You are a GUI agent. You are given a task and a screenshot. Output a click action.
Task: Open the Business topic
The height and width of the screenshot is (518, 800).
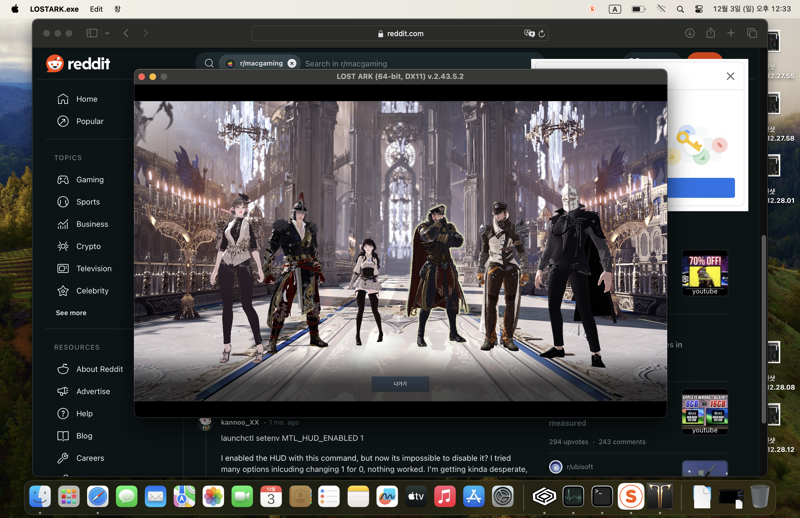(92, 224)
